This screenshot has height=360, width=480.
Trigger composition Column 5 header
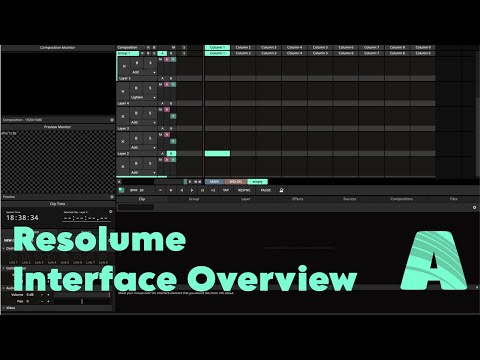(x=320, y=48)
